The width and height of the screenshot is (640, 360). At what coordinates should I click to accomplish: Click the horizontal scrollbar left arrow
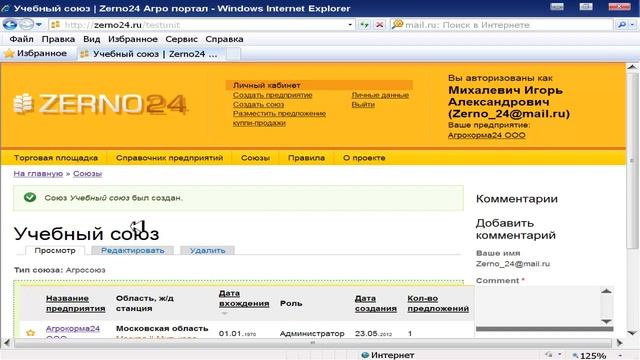pos(7,342)
